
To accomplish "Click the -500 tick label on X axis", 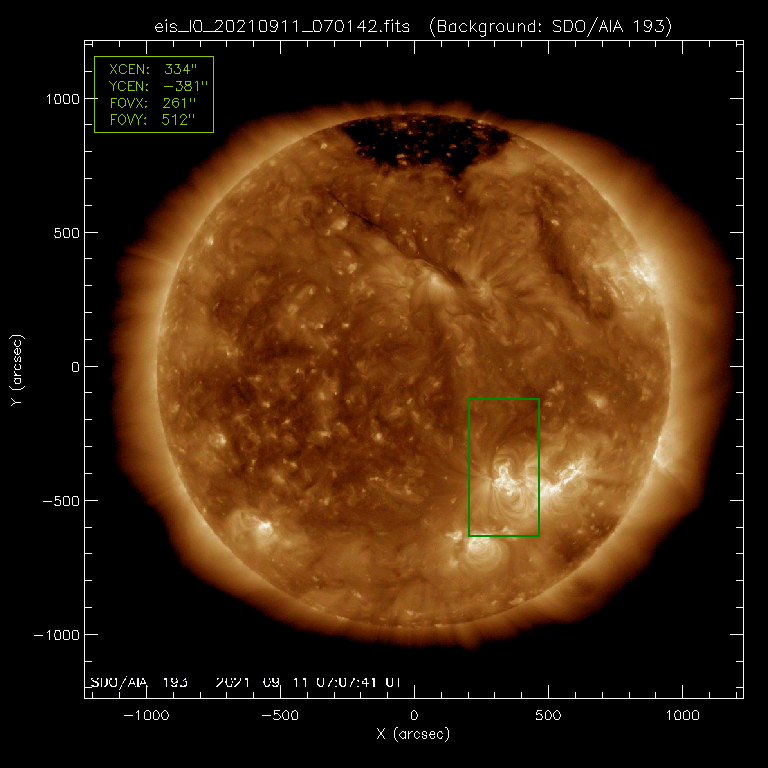I will click(279, 716).
